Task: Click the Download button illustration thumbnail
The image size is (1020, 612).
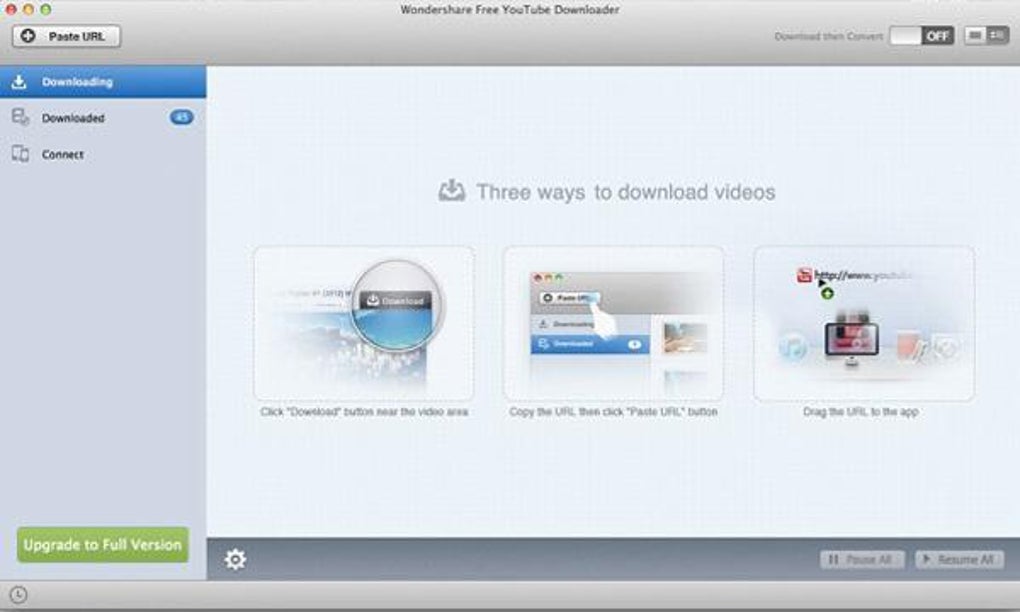Action: 364,323
